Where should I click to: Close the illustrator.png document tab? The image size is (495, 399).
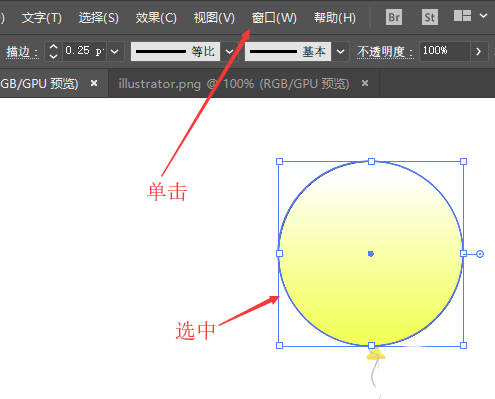click(x=365, y=83)
